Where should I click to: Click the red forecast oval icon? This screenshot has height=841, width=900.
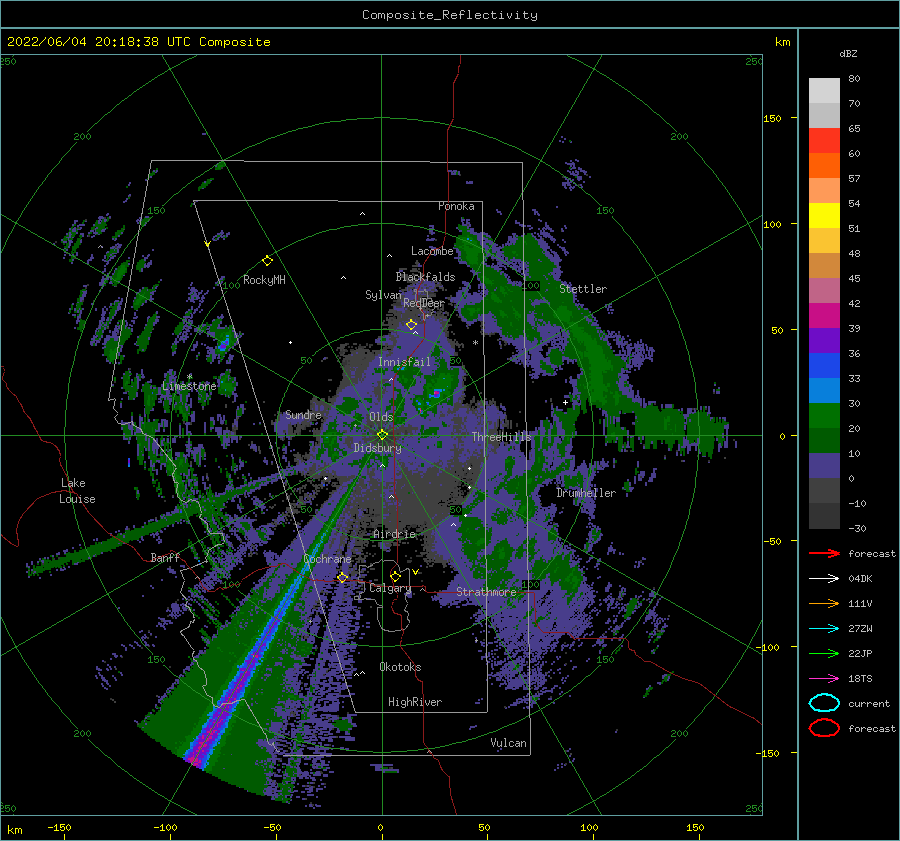[824, 728]
